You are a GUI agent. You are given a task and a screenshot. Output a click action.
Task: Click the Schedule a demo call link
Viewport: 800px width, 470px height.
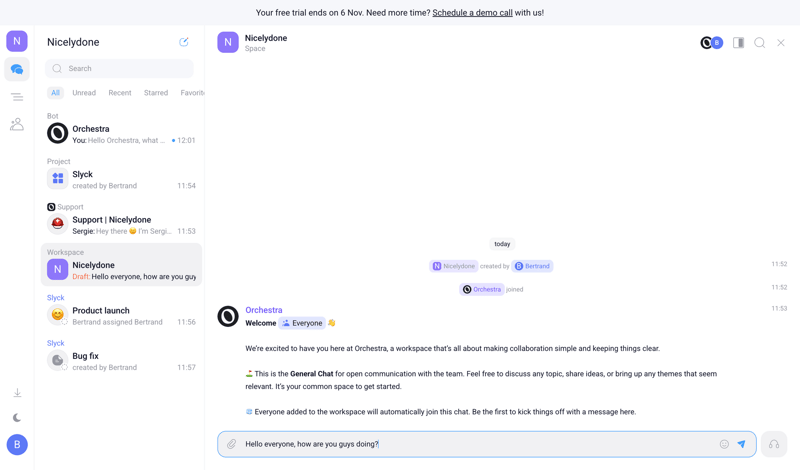coord(472,13)
